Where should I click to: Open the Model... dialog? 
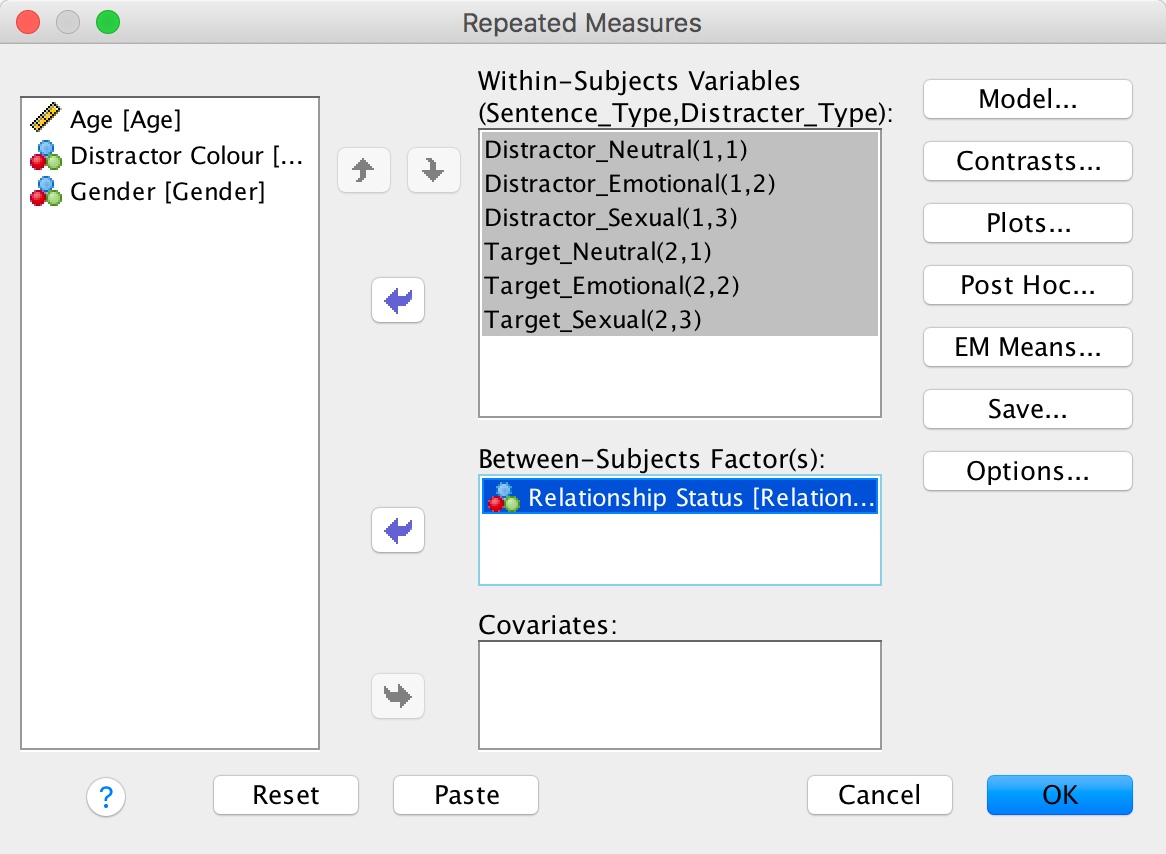tap(1027, 99)
